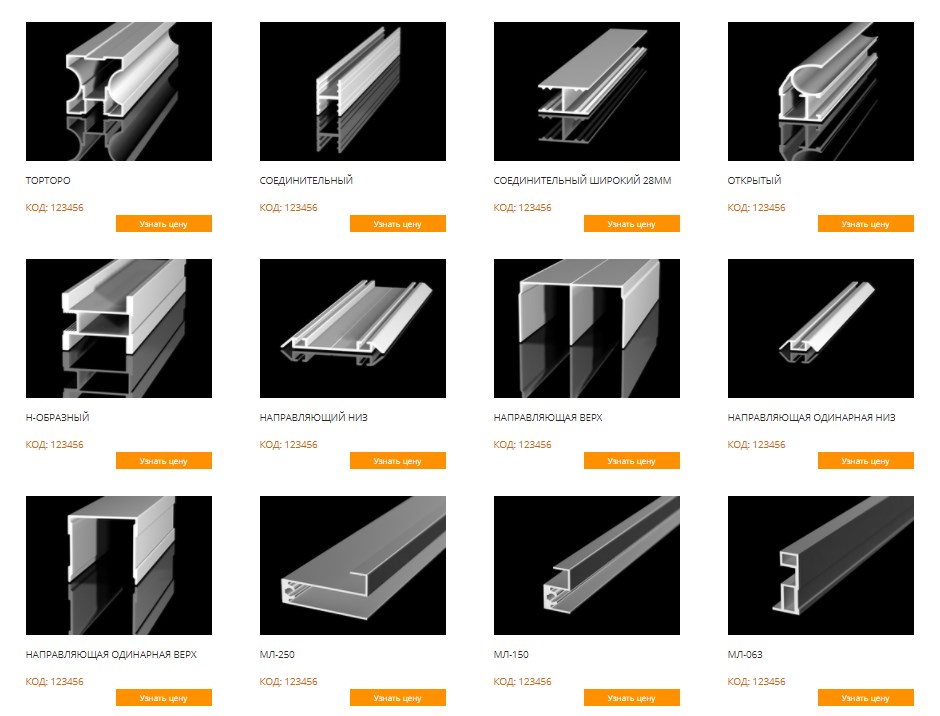Follow the НАПРАВЛЯЮЩАЯ ОДИНАРНАЯ ВЕРХ title link

click(111, 654)
